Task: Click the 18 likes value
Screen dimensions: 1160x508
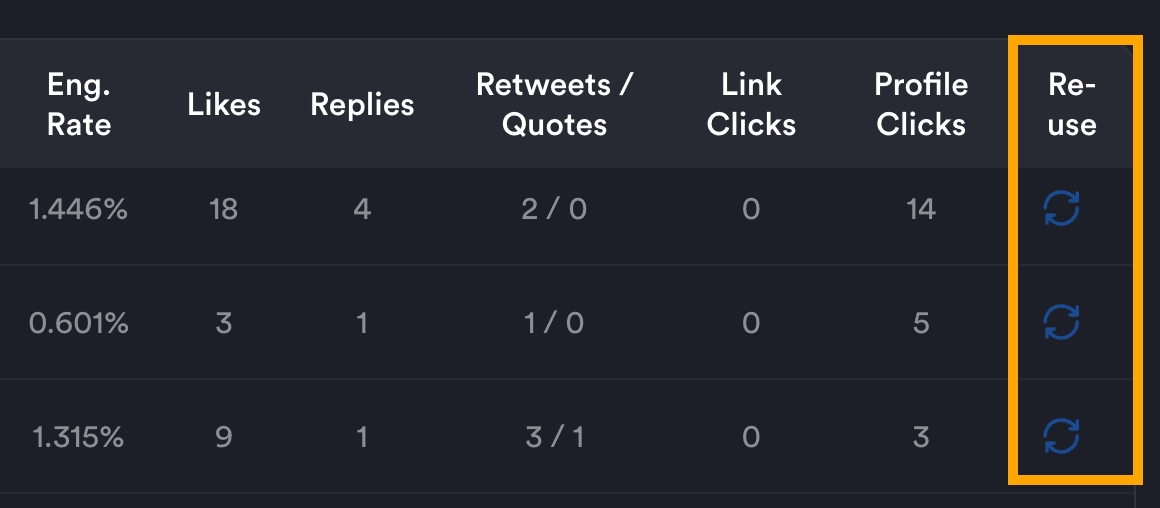Action: (x=223, y=209)
